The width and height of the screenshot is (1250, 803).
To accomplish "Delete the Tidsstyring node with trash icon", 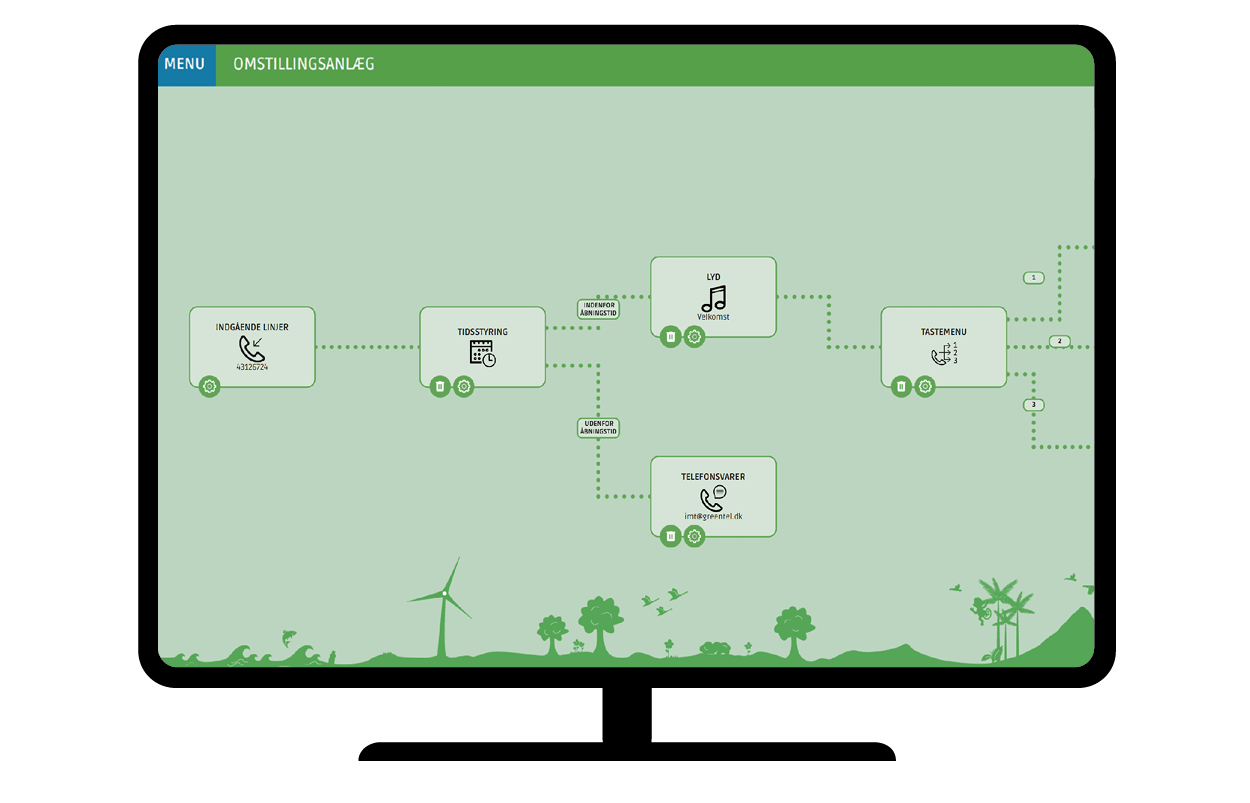I will tap(440, 386).
